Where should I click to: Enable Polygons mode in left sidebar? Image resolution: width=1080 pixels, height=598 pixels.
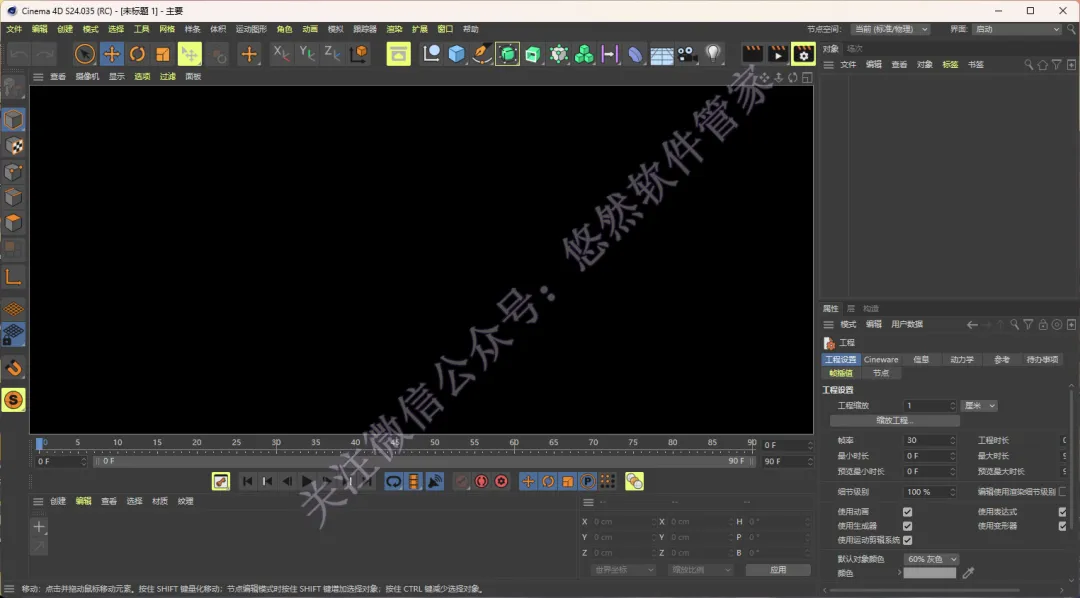coord(13,223)
